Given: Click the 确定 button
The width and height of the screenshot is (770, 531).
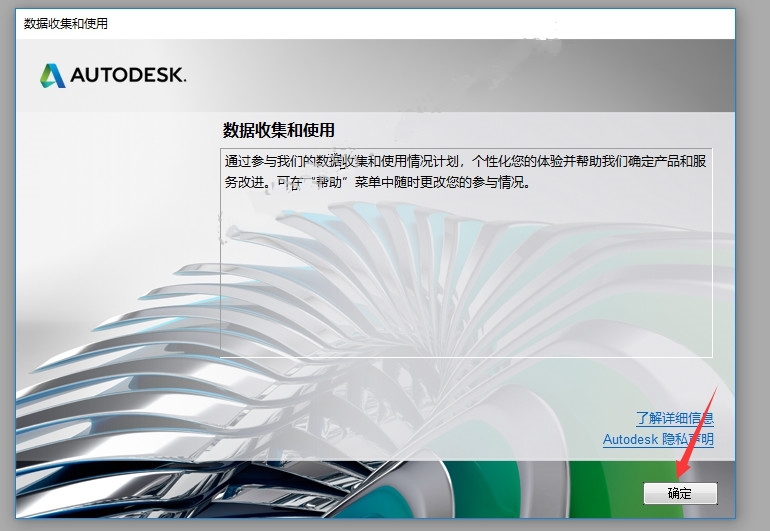Looking at the screenshot, I should point(680,493).
